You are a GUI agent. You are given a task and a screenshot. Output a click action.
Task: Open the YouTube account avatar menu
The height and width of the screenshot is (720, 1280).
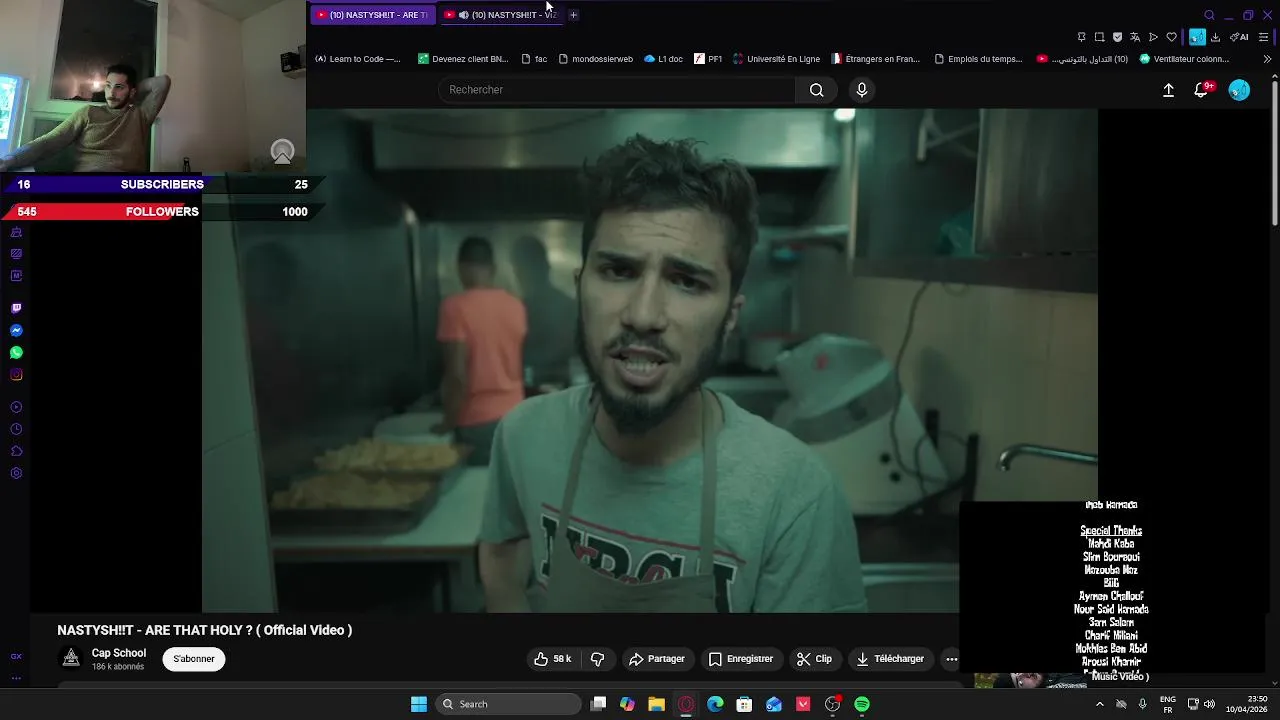pos(1239,90)
